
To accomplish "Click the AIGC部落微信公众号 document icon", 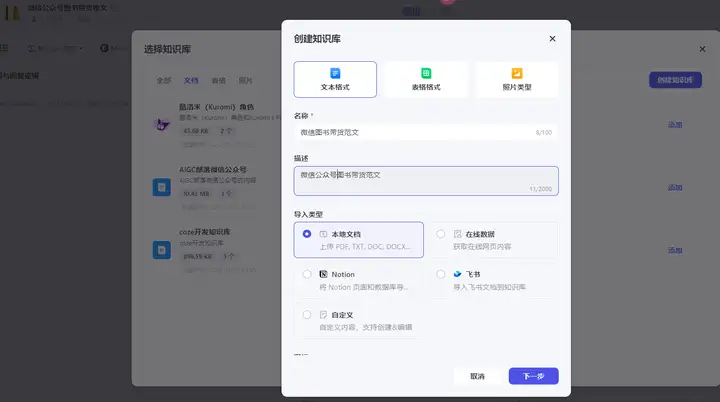I will [162, 187].
